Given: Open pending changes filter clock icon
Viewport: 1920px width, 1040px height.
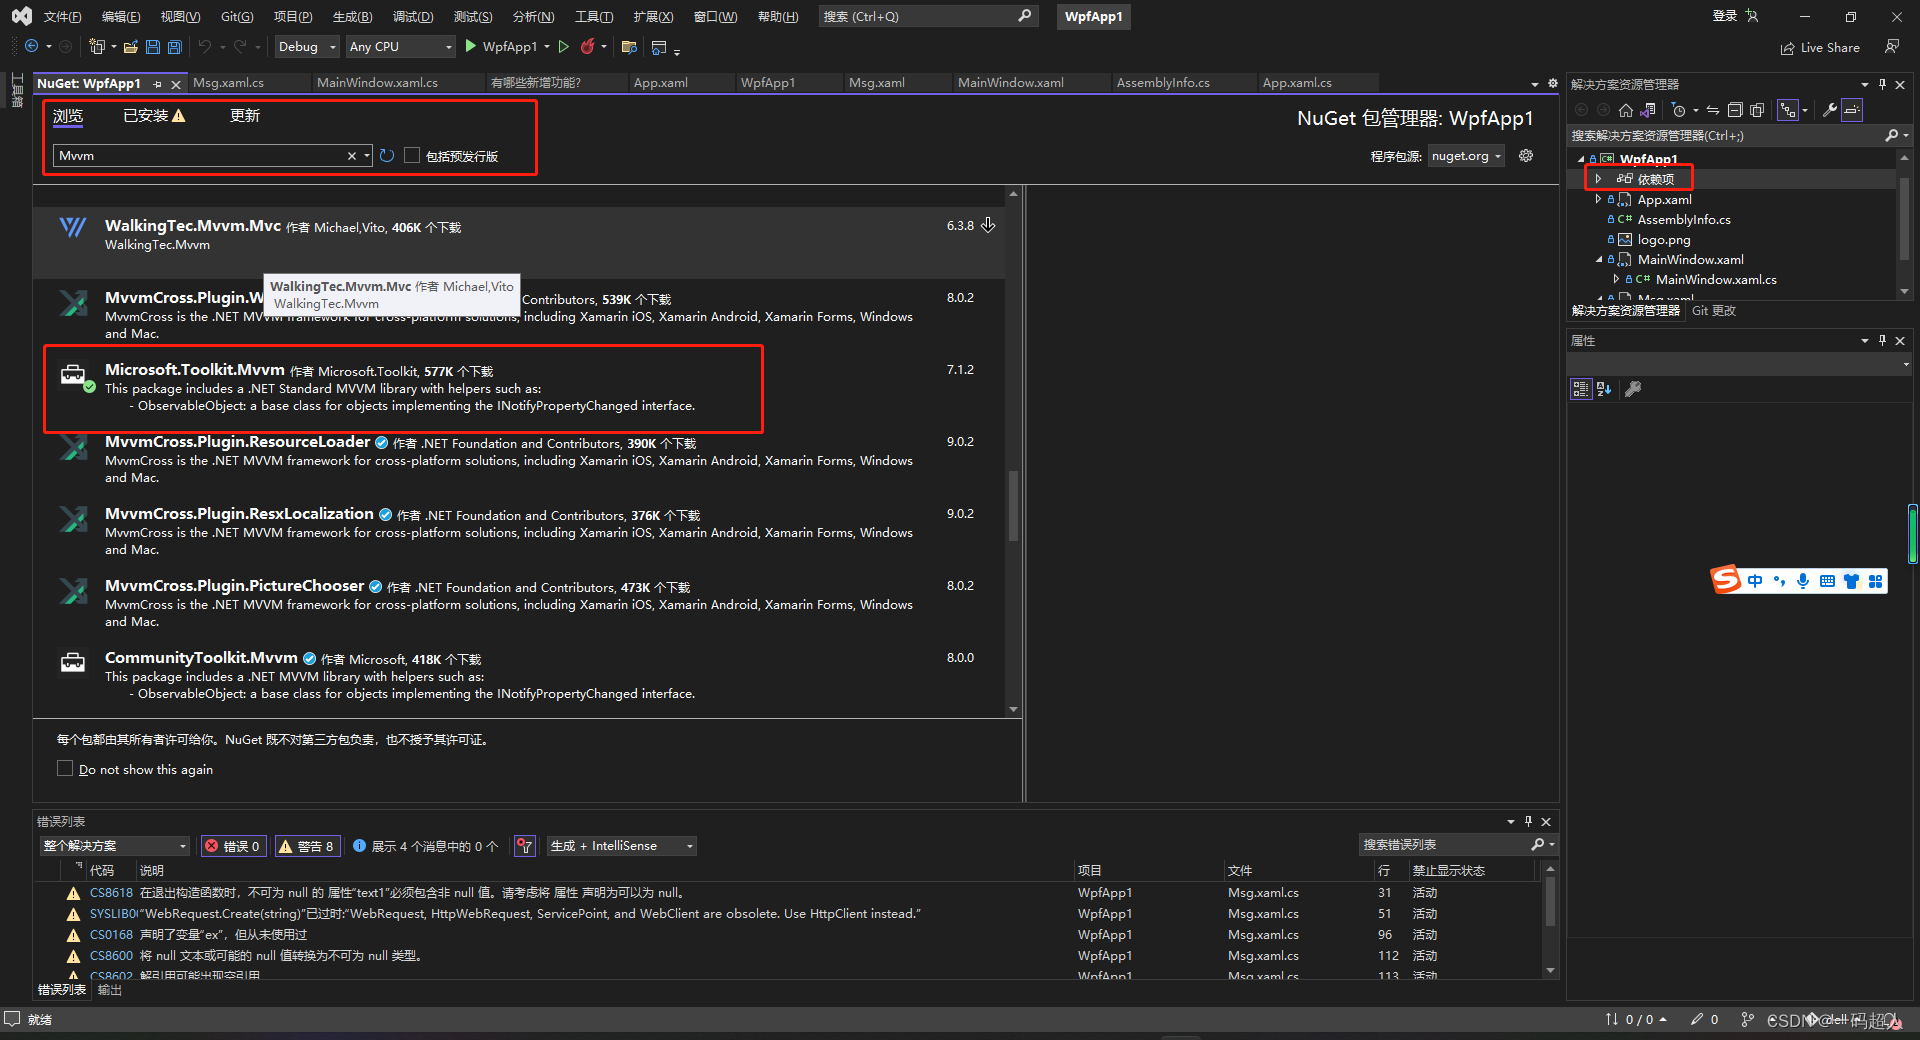Looking at the screenshot, I should tap(1679, 110).
